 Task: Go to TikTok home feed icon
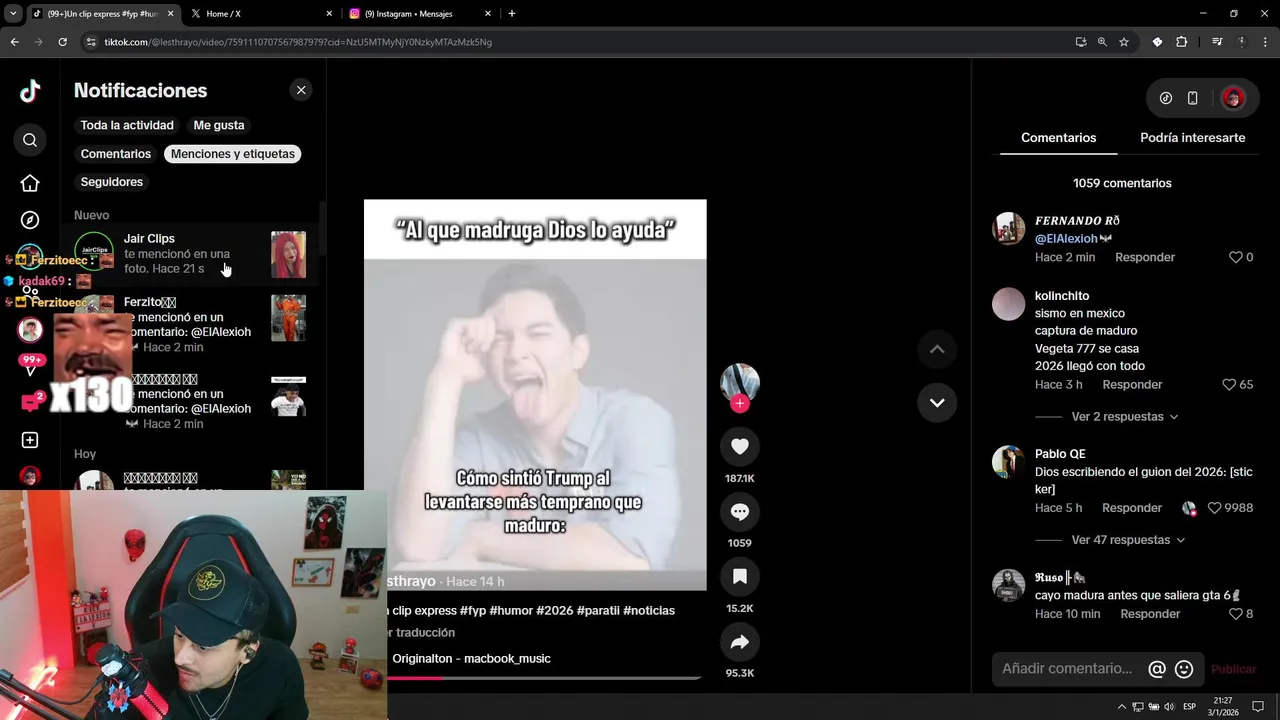pos(30,183)
